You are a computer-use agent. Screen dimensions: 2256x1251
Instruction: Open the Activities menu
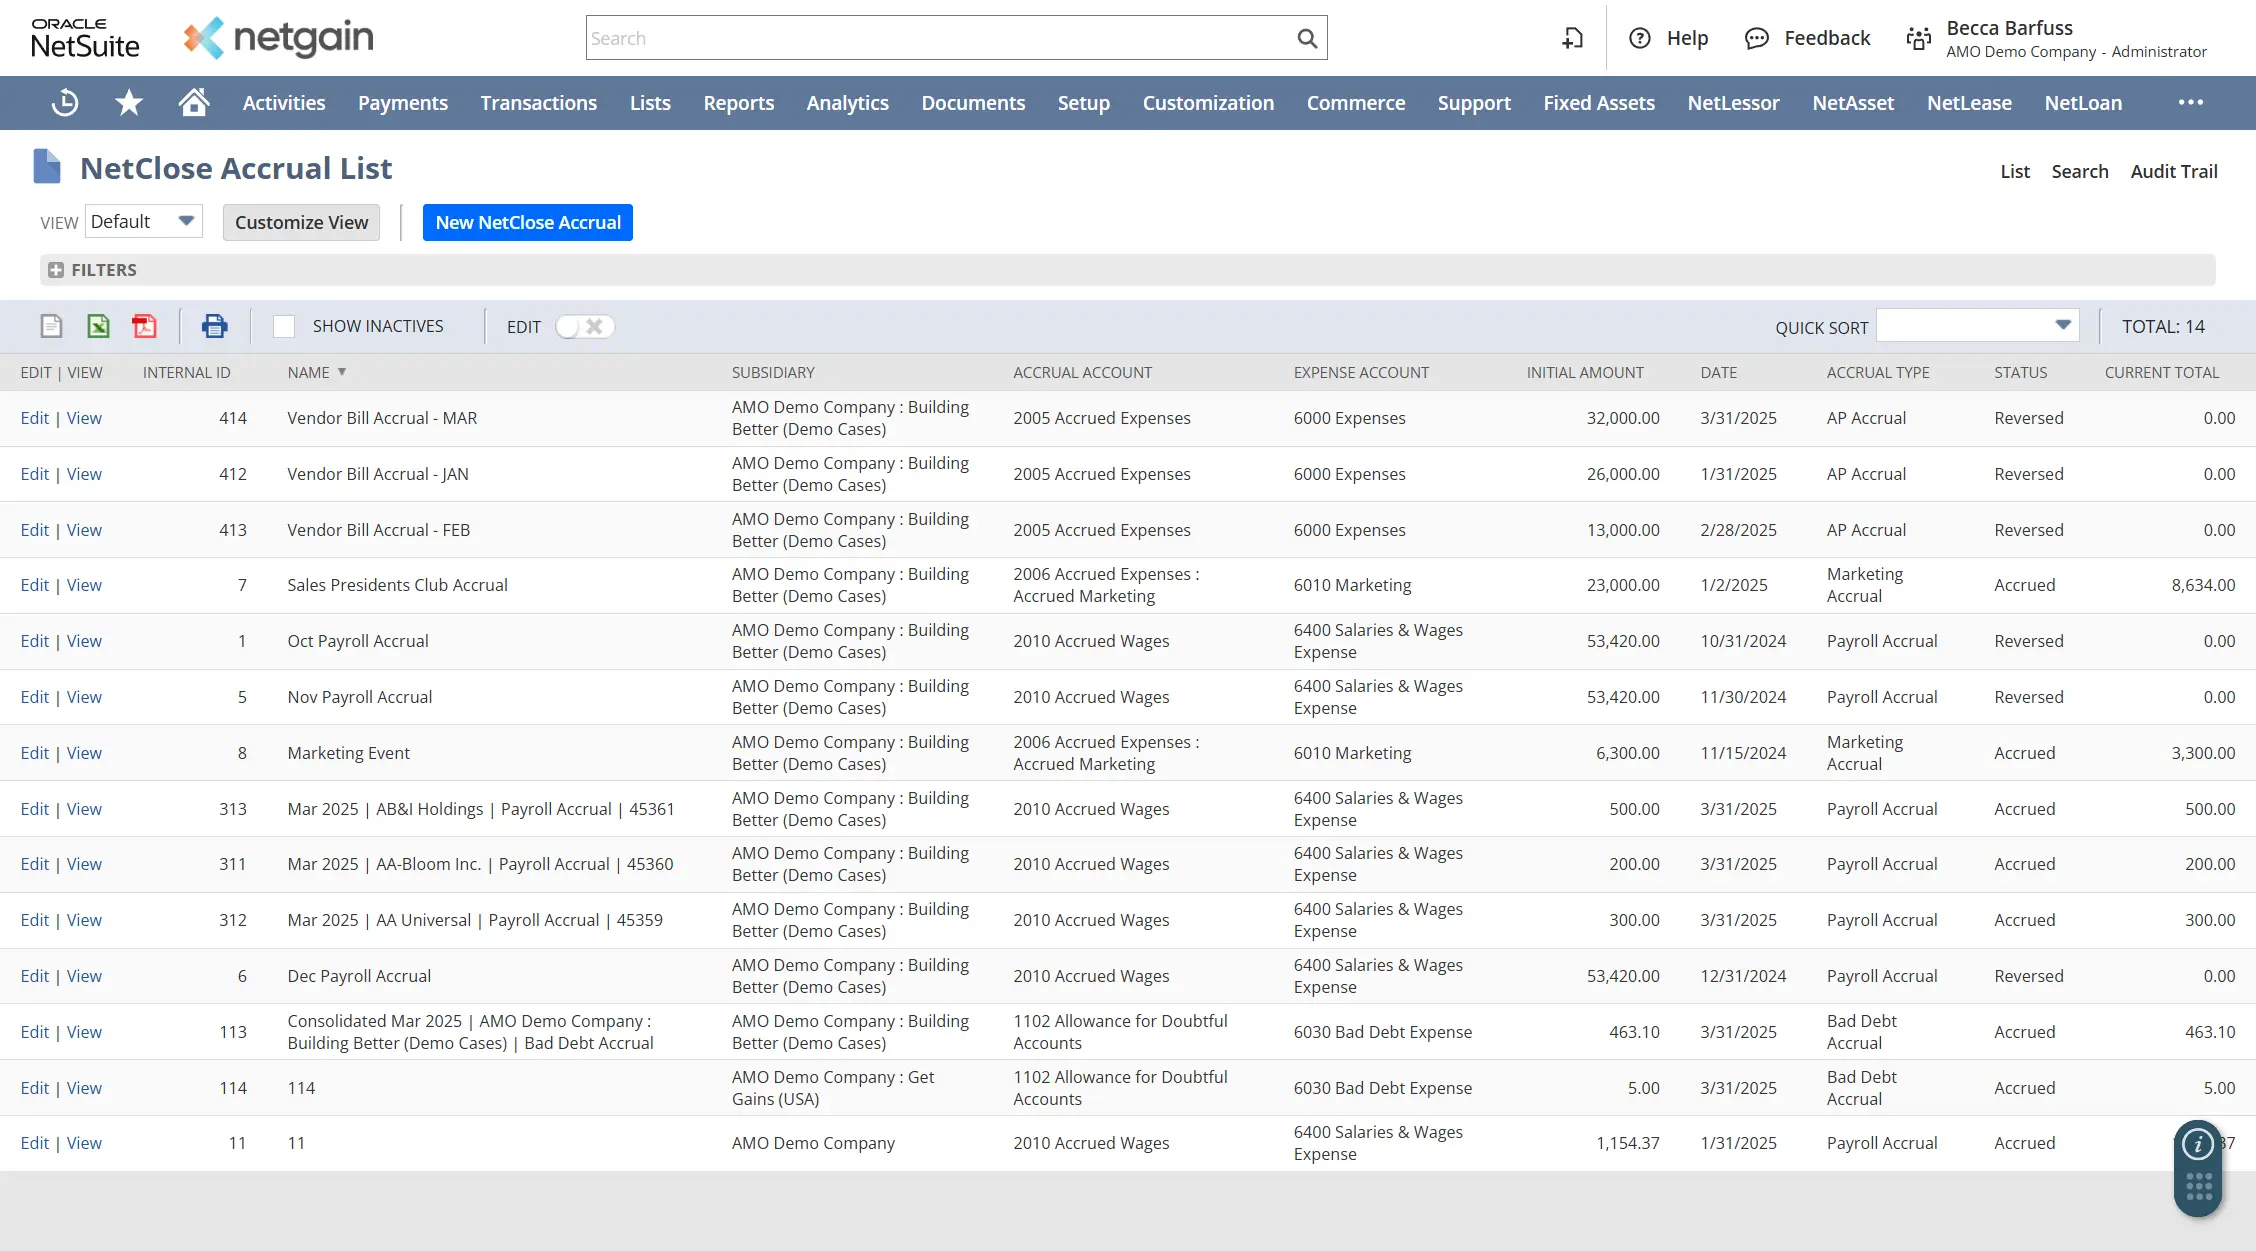point(283,103)
